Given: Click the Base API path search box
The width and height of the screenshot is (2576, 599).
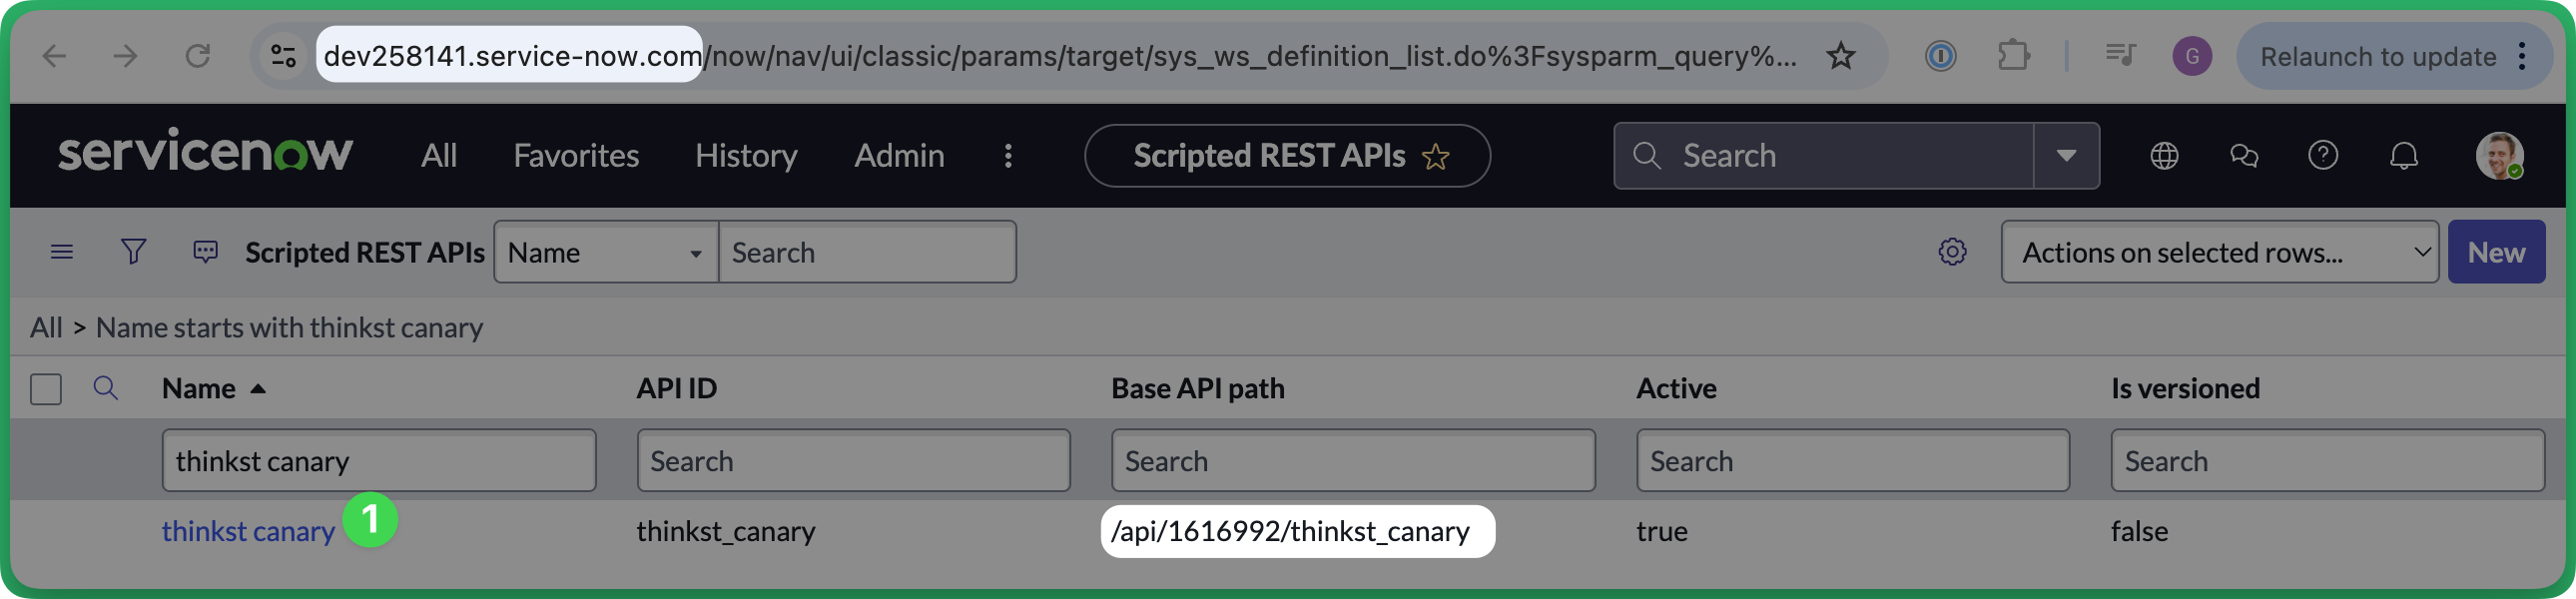Looking at the screenshot, I should click(1353, 461).
